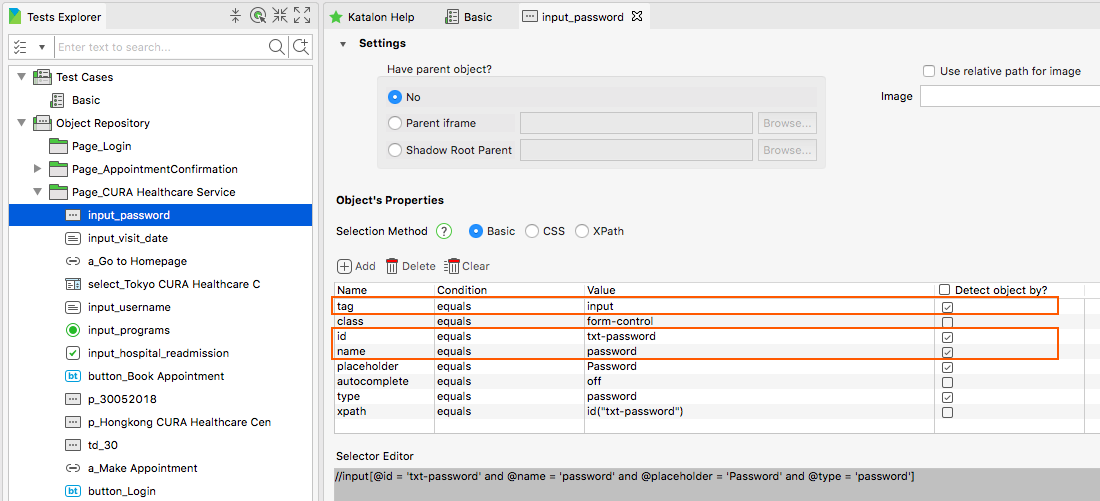Image resolution: width=1100 pixels, height=501 pixels.
Task: Click the Add property button
Action: click(356, 266)
